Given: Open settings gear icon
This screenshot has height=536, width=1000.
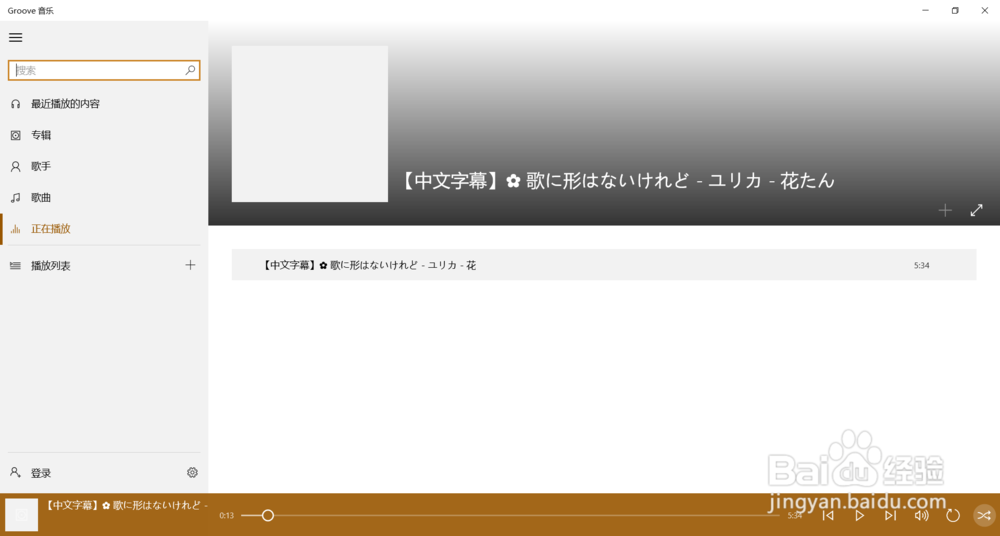Looking at the screenshot, I should 192,472.
